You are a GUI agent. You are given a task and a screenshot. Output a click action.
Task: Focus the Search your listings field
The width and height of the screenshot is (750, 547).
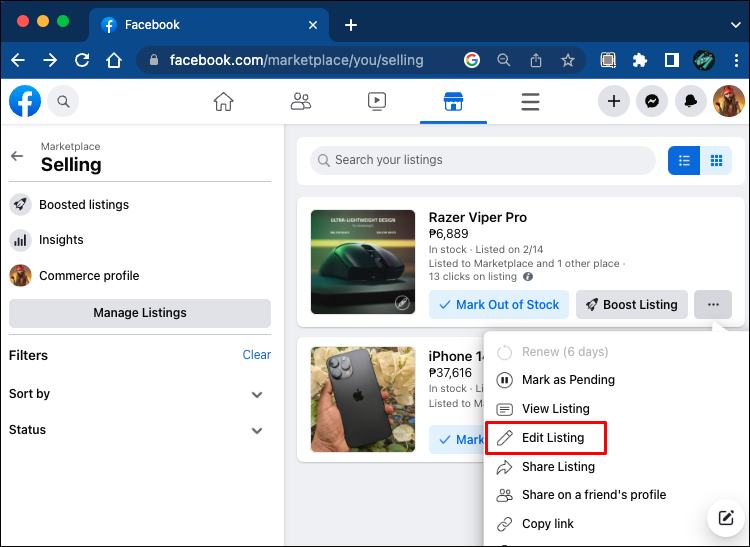click(483, 160)
